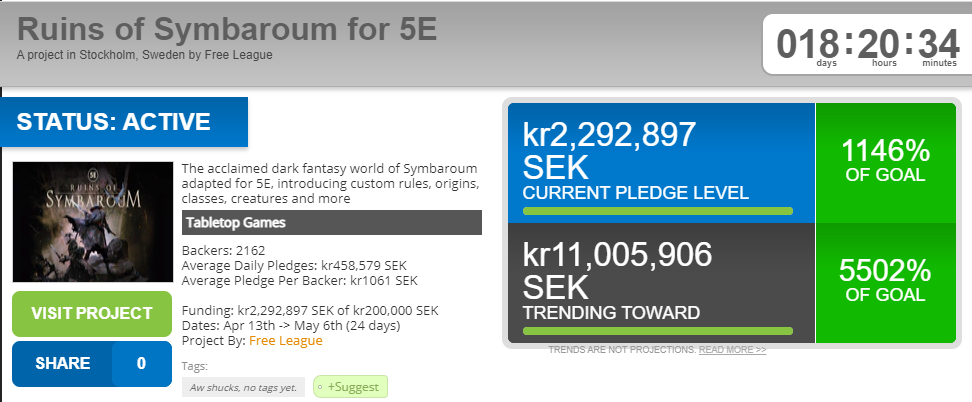This screenshot has height=402, width=972.
Task: Click the current pledge progress bar
Action: click(657, 211)
